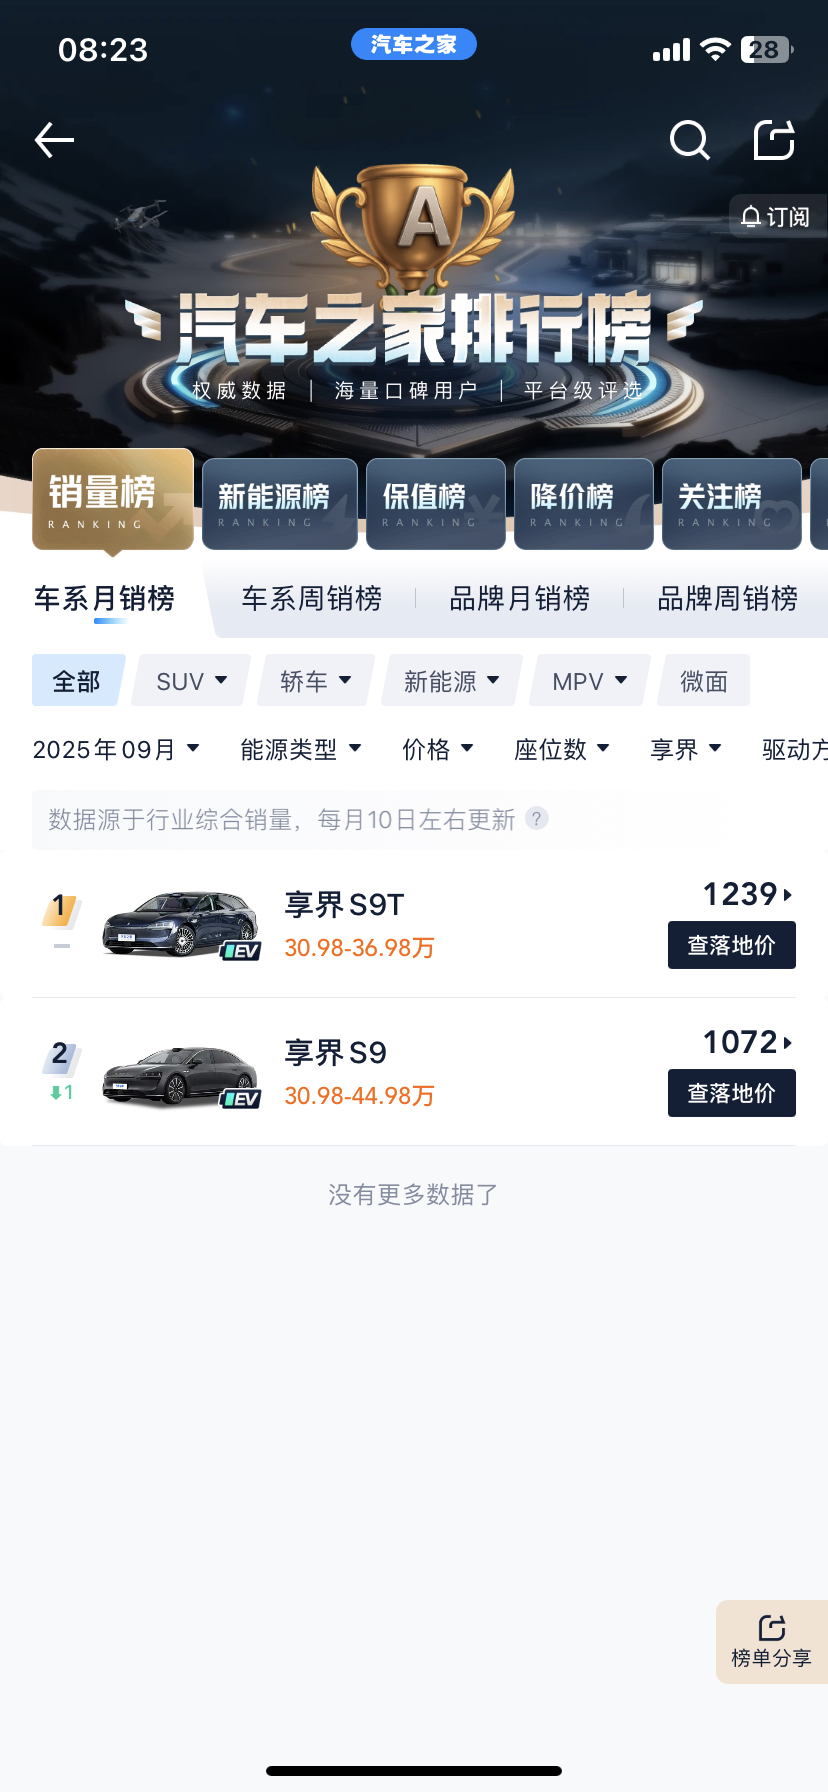Tap the 1239 sales figure arrow

pos(748,894)
